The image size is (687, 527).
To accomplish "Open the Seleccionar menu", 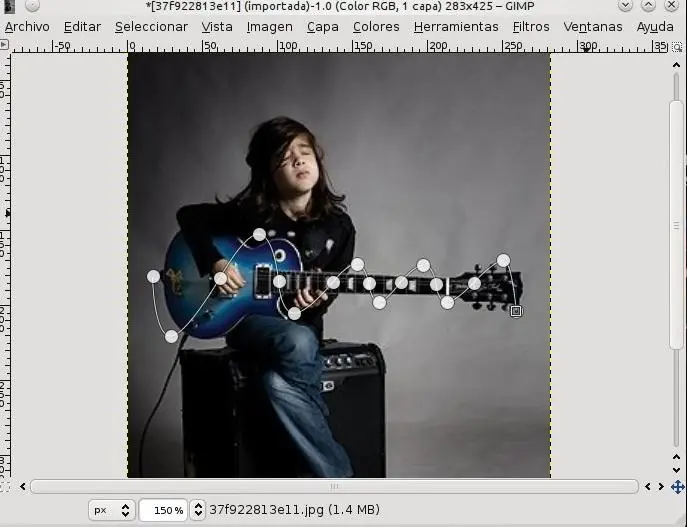I will (151, 27).
